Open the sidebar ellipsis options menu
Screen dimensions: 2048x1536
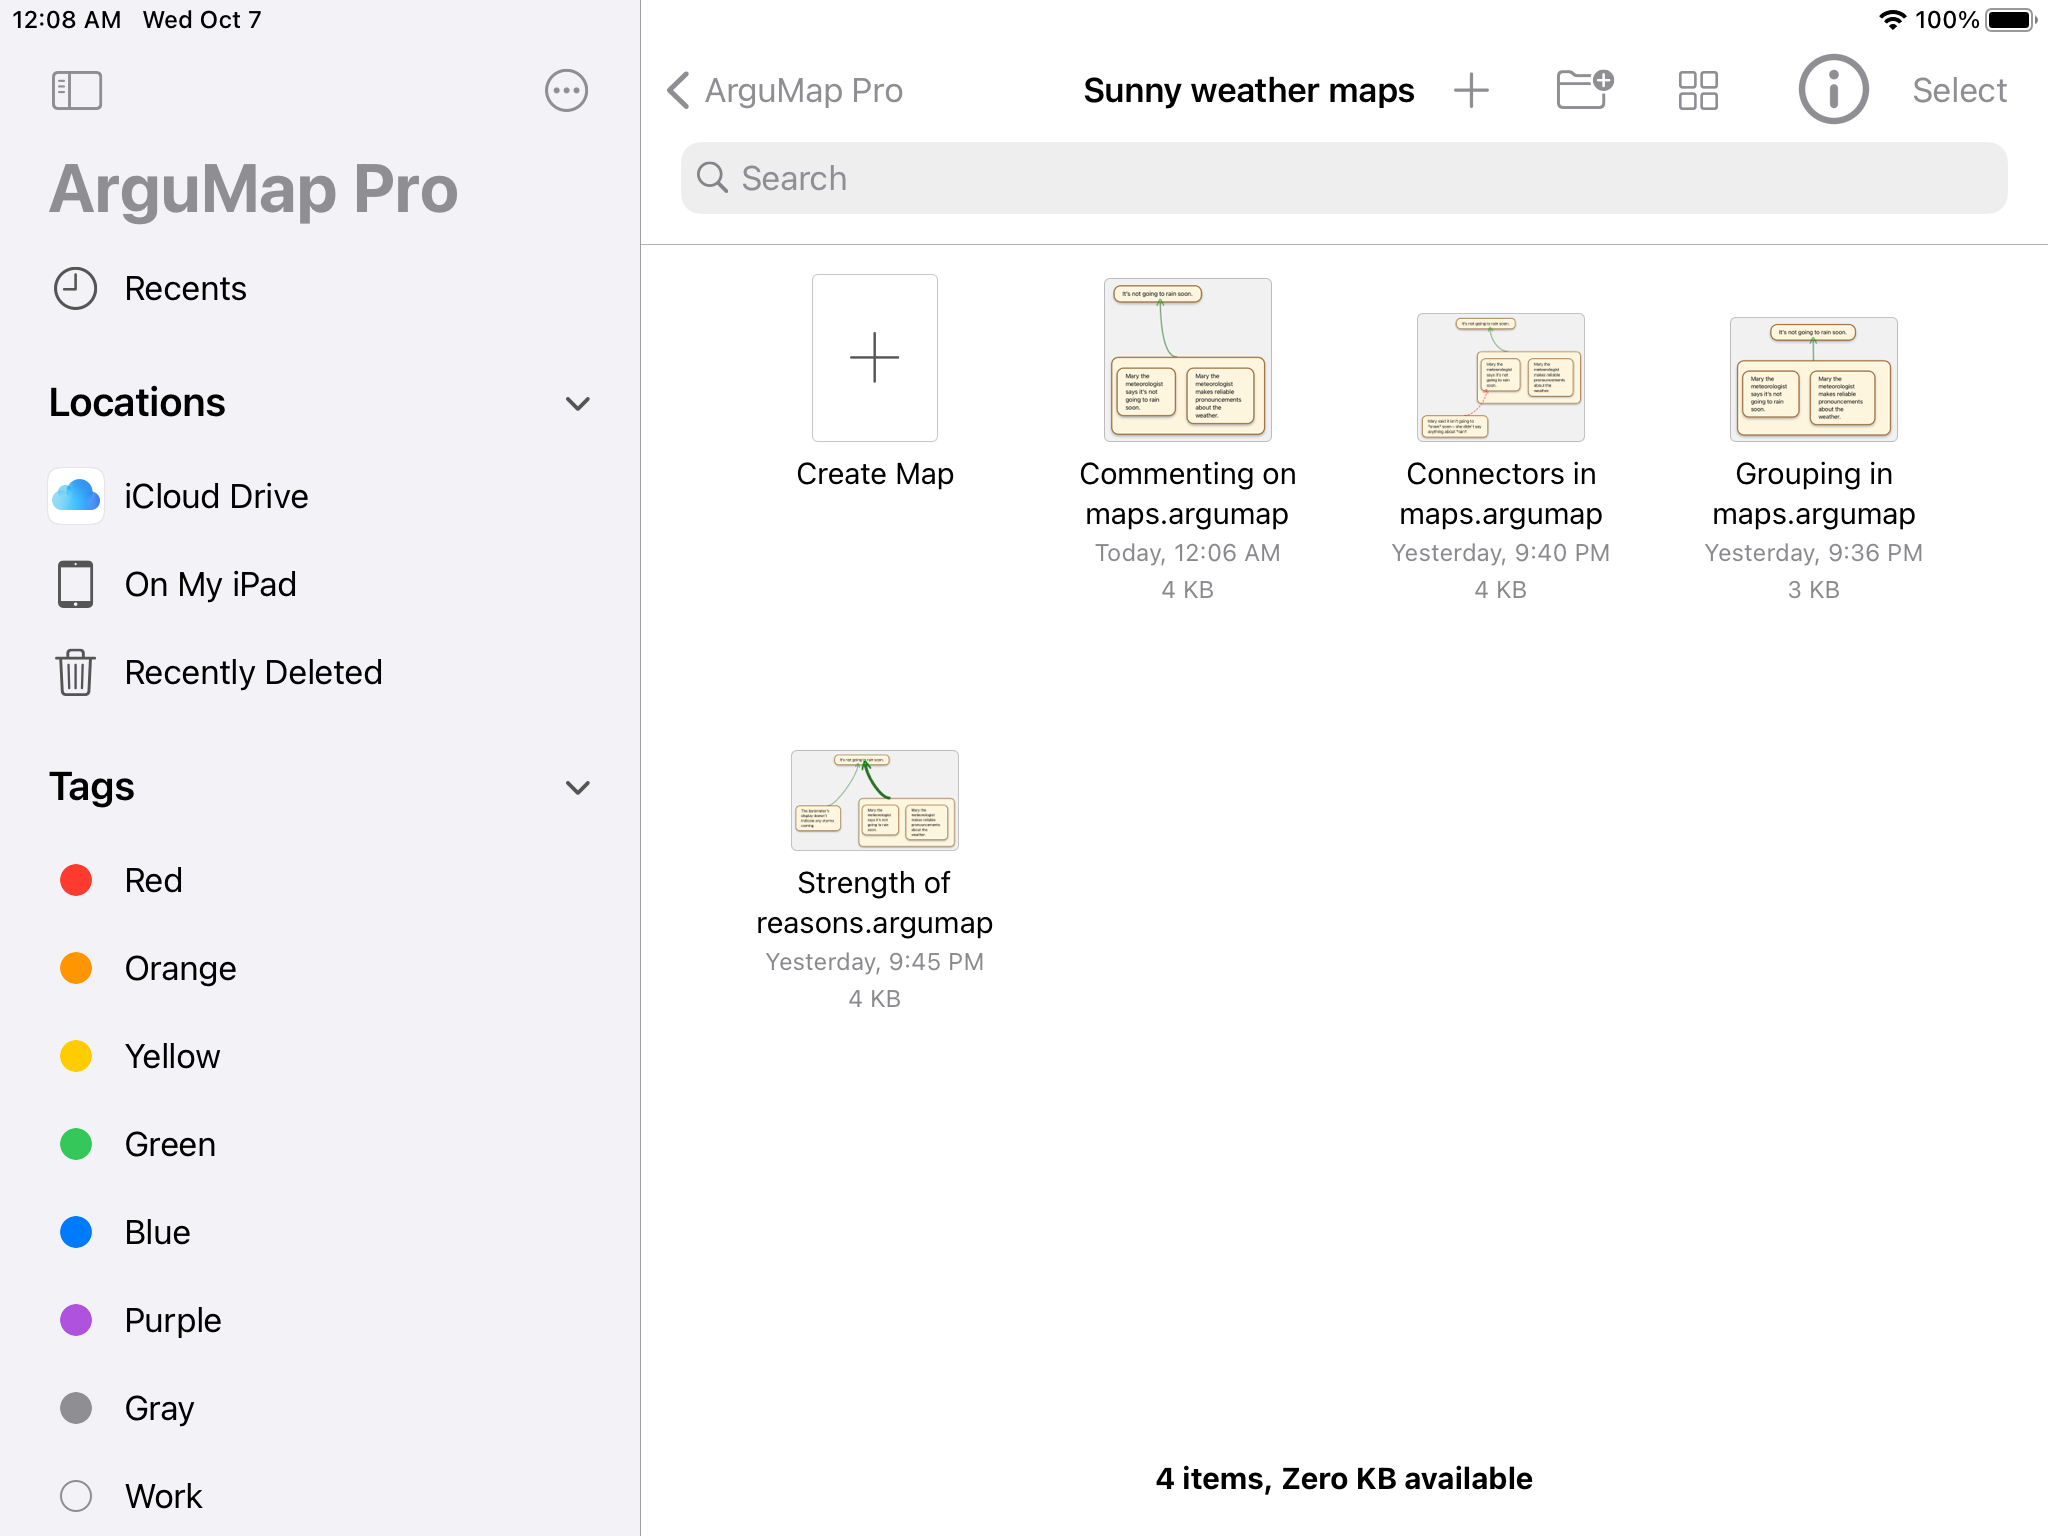click(566, 90)
